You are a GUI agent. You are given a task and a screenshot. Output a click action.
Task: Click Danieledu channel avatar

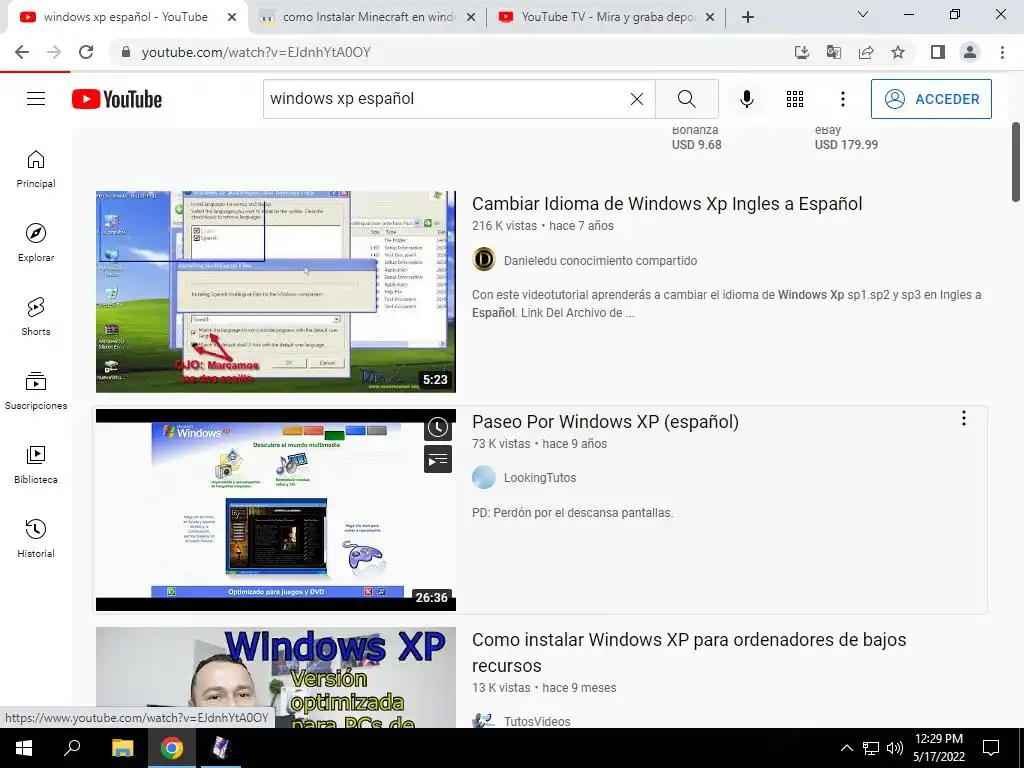484,260
